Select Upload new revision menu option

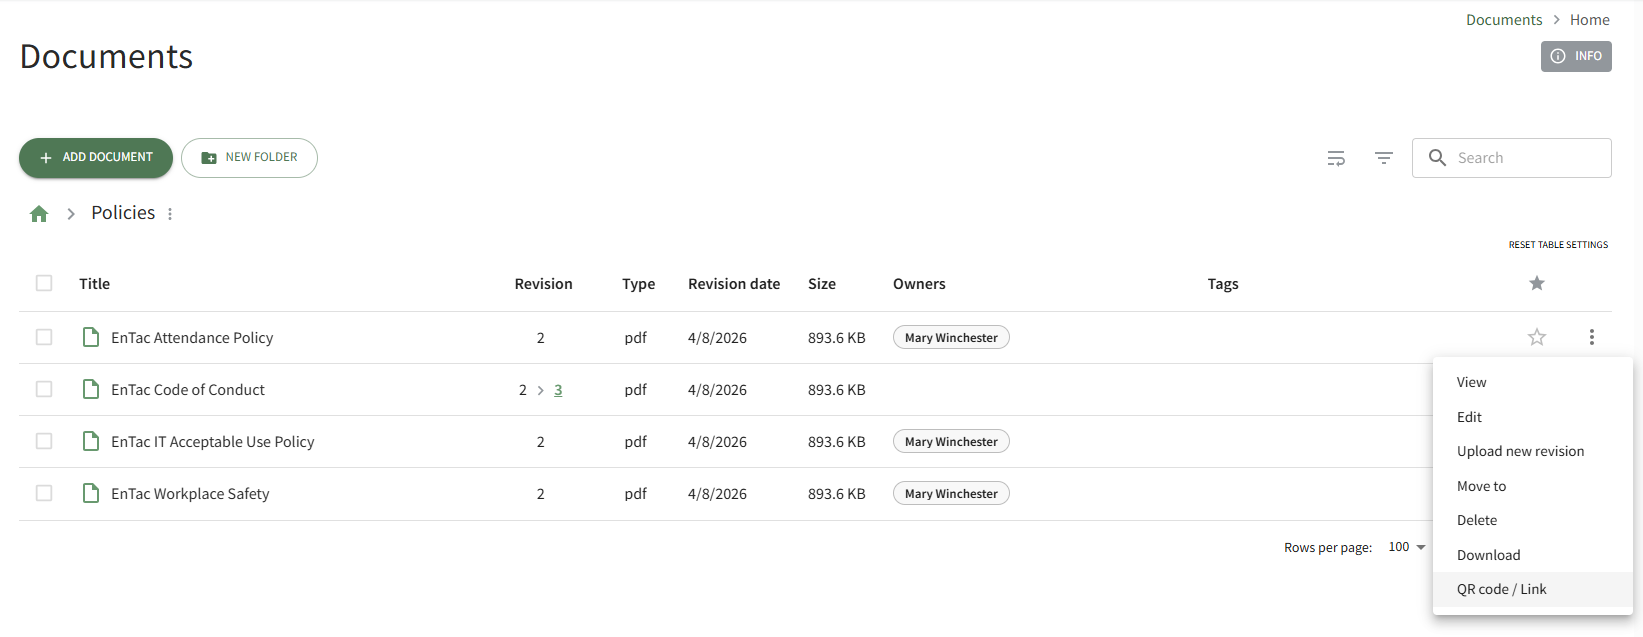point(1520,452)
